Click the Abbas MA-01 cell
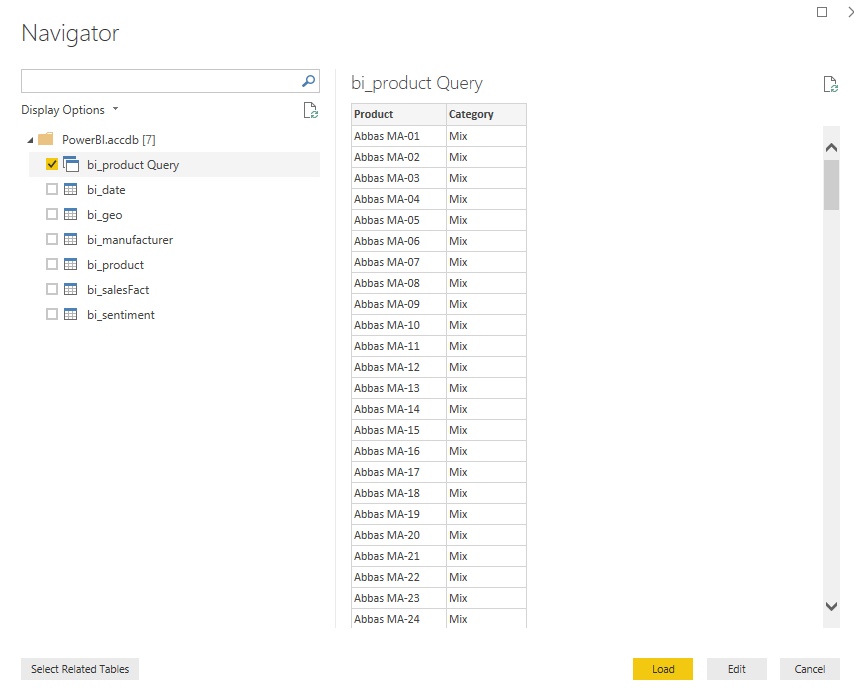 tap(399, 136)
